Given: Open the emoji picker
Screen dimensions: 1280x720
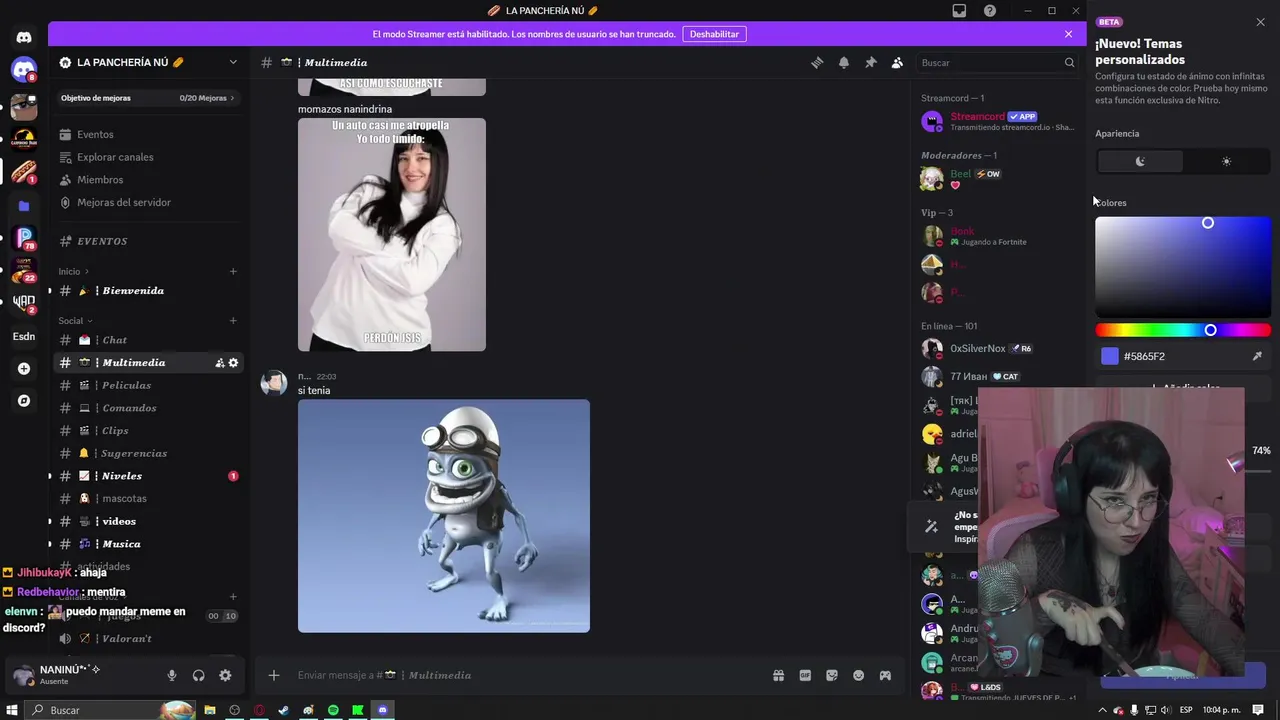Looking at the screenshot, I should point(858,675).
